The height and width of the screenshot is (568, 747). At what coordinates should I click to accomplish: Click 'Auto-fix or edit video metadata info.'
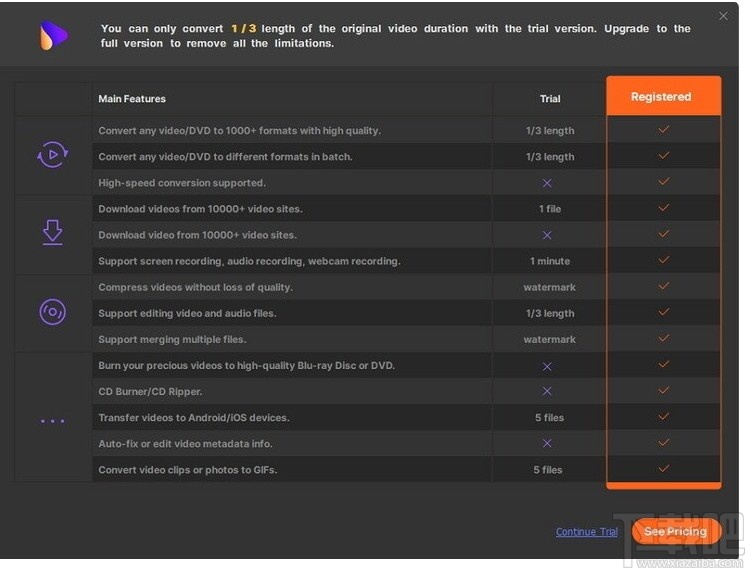pos(185,444)
